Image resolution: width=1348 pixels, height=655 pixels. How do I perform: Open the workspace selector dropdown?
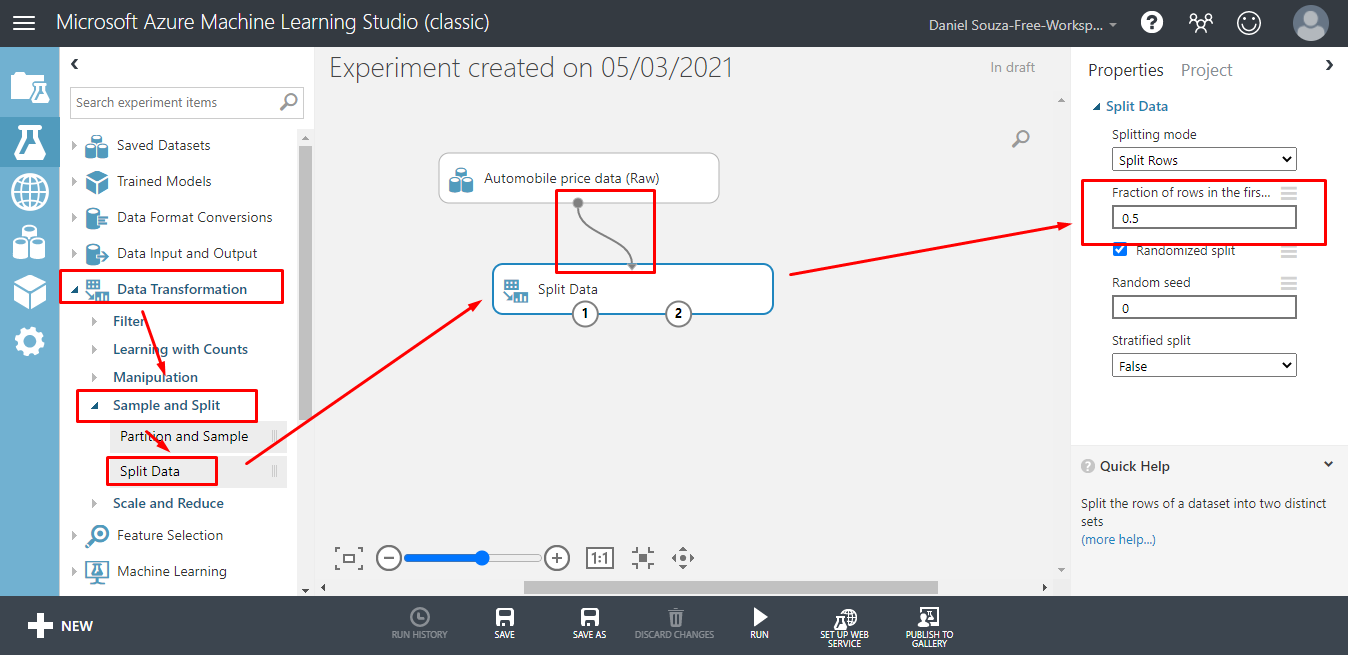(x=1023, y=23)
